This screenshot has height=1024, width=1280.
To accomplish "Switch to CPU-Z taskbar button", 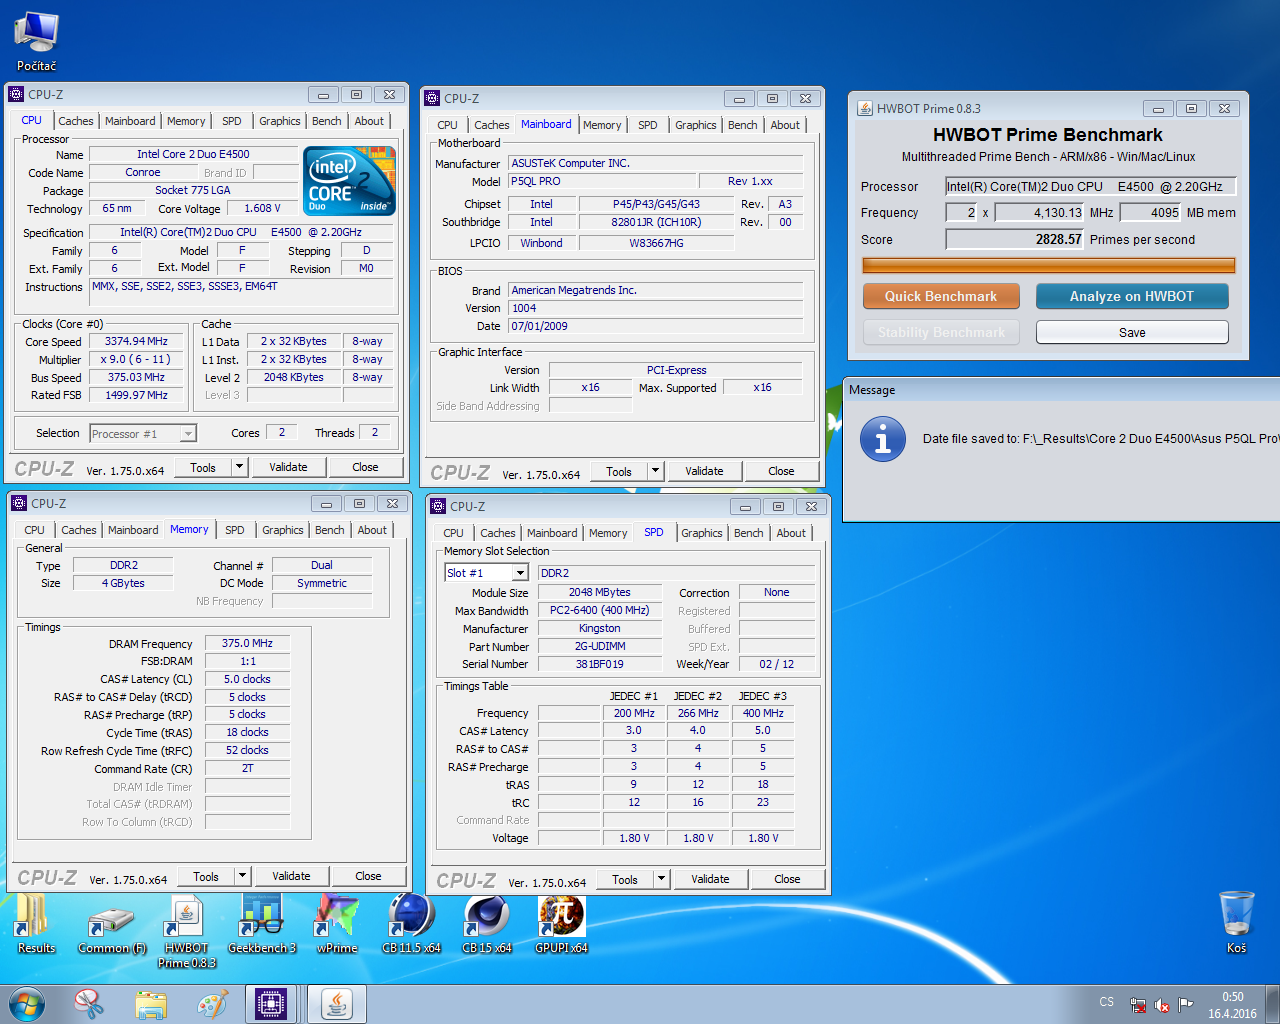I will pos(271,1004).
